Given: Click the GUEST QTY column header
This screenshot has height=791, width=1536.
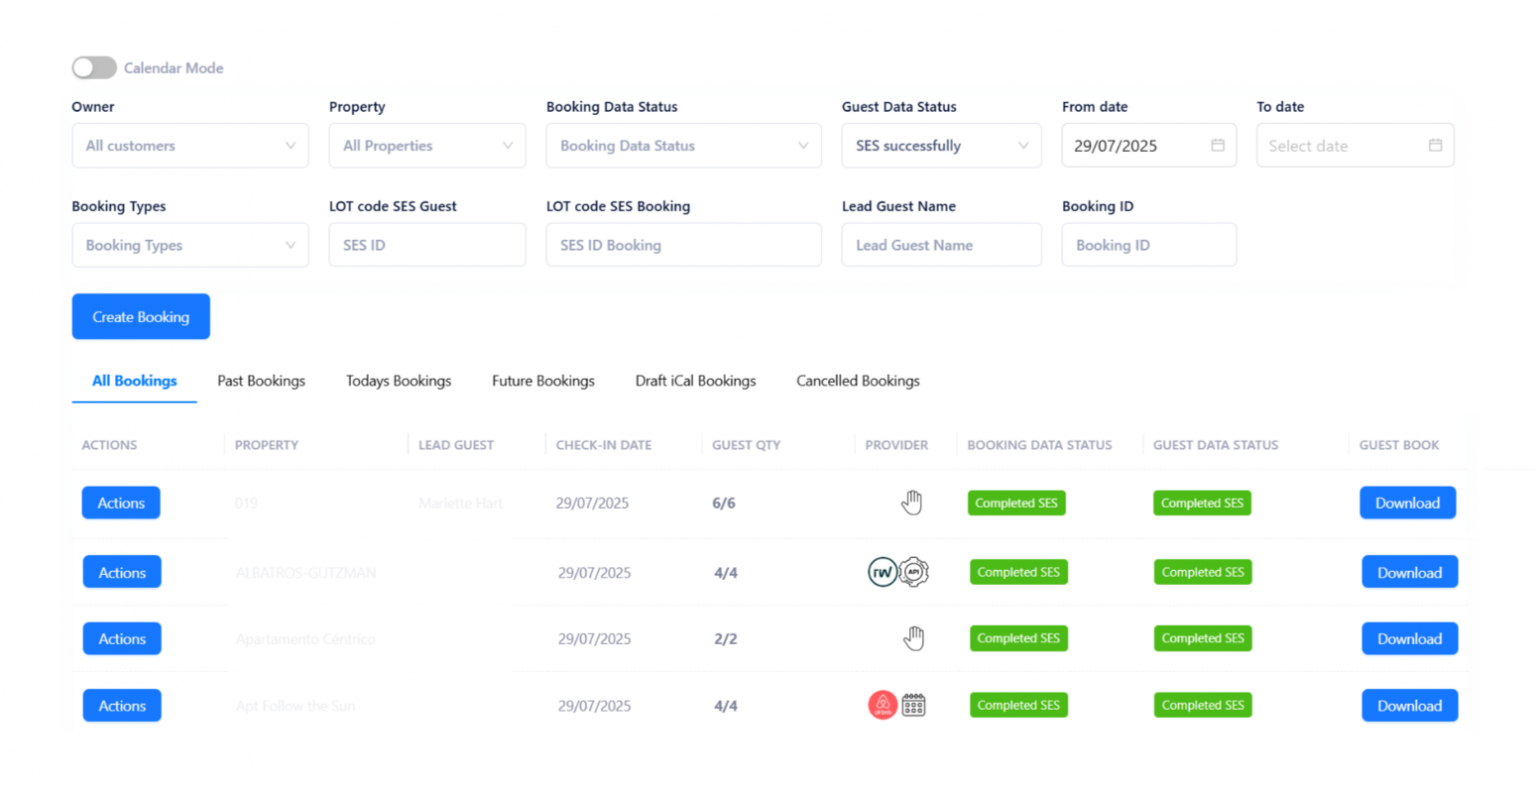Looking at the screenshot, I should point(746,445).
